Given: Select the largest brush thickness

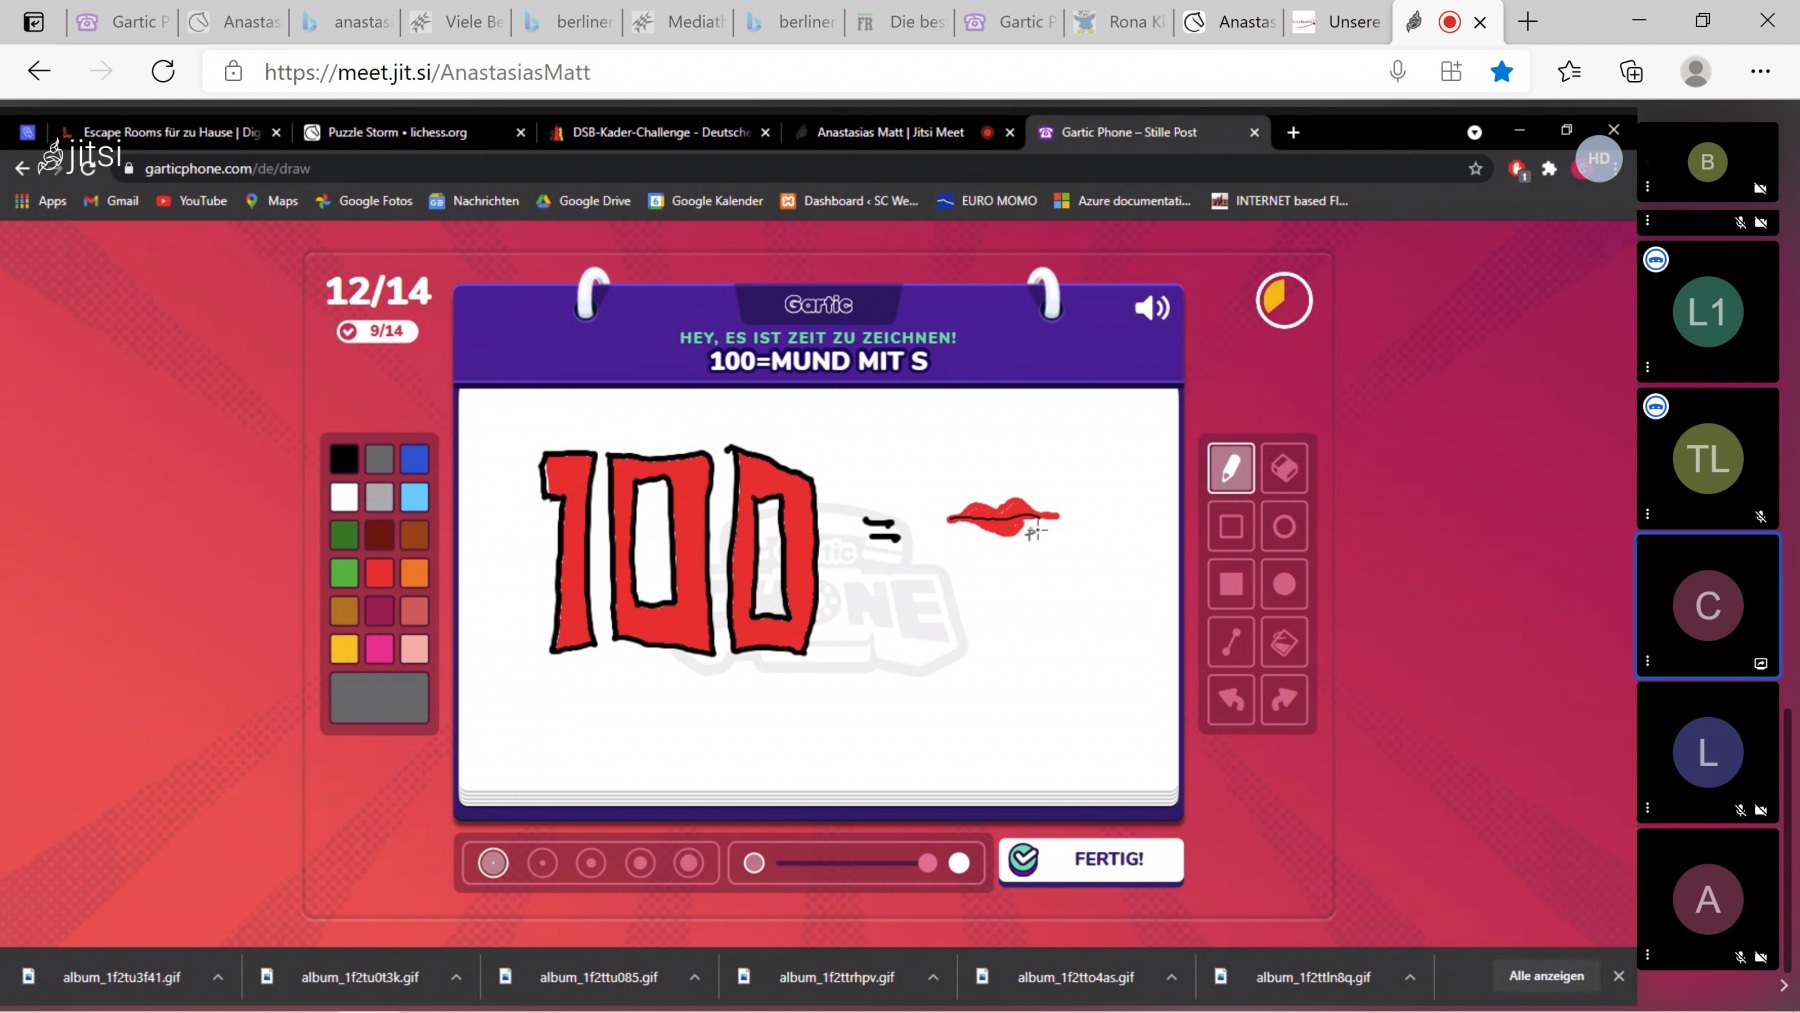Looking at the screenshot, I should coord(689,863).
